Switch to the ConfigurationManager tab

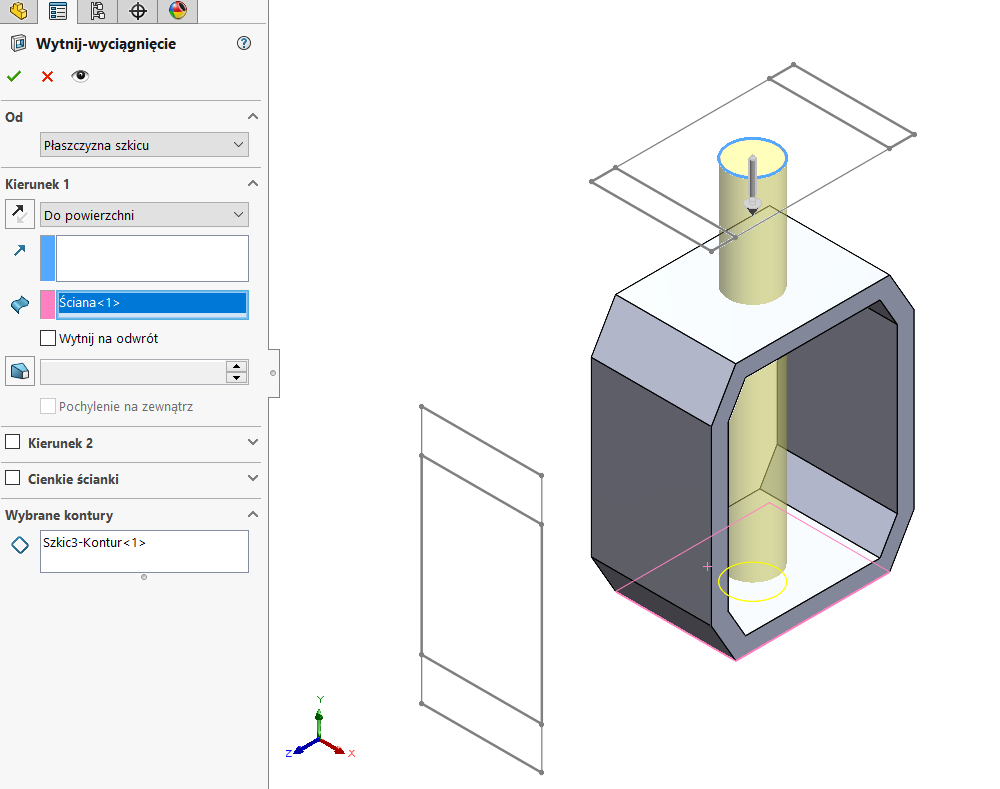(x=97, y=11)
